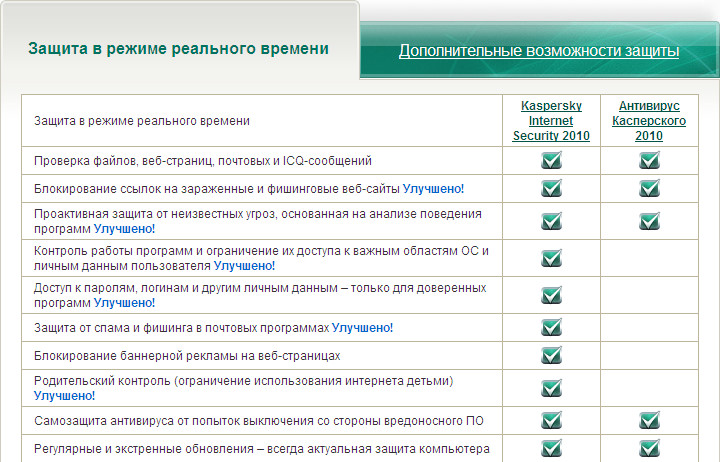721x462 pixels.
Task: Open the Антивирус Касперского 2010 link
Action: click(649, 120)
